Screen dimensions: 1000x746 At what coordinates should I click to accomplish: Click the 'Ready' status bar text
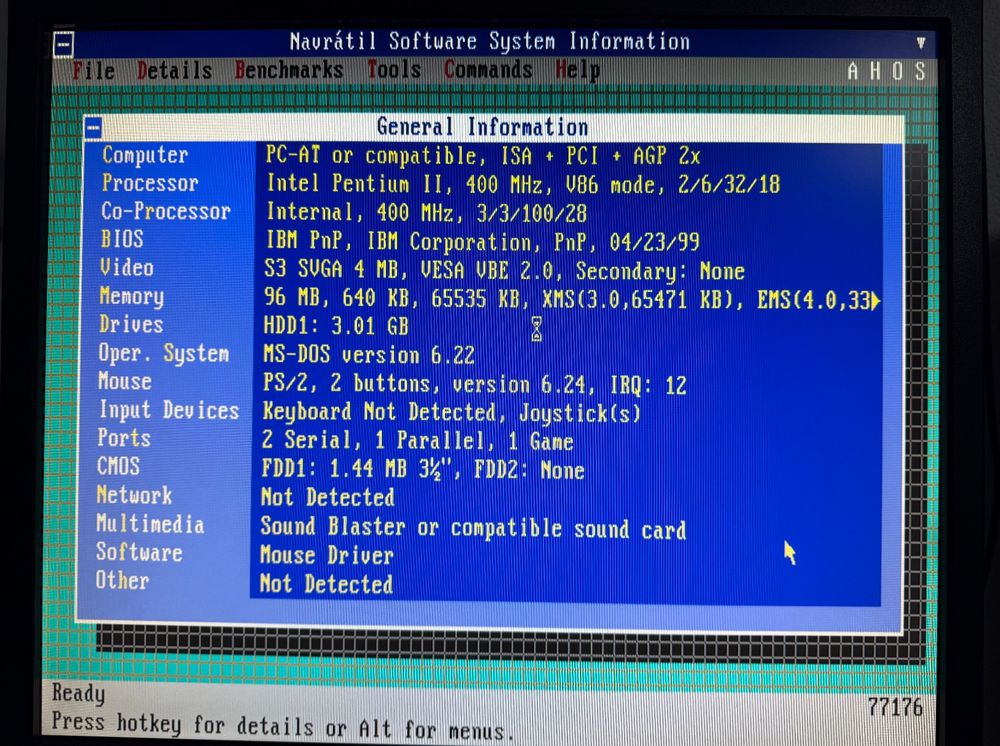78,693
